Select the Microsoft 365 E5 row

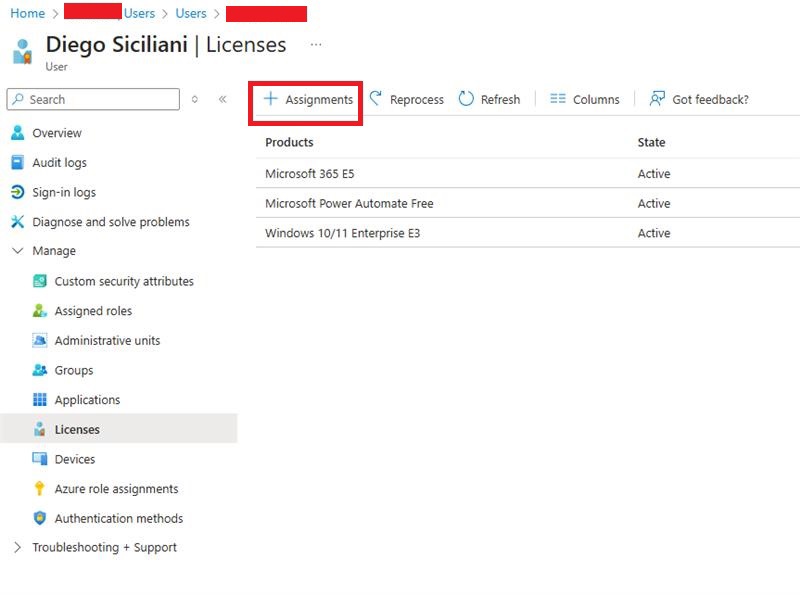tap(528, 173)
